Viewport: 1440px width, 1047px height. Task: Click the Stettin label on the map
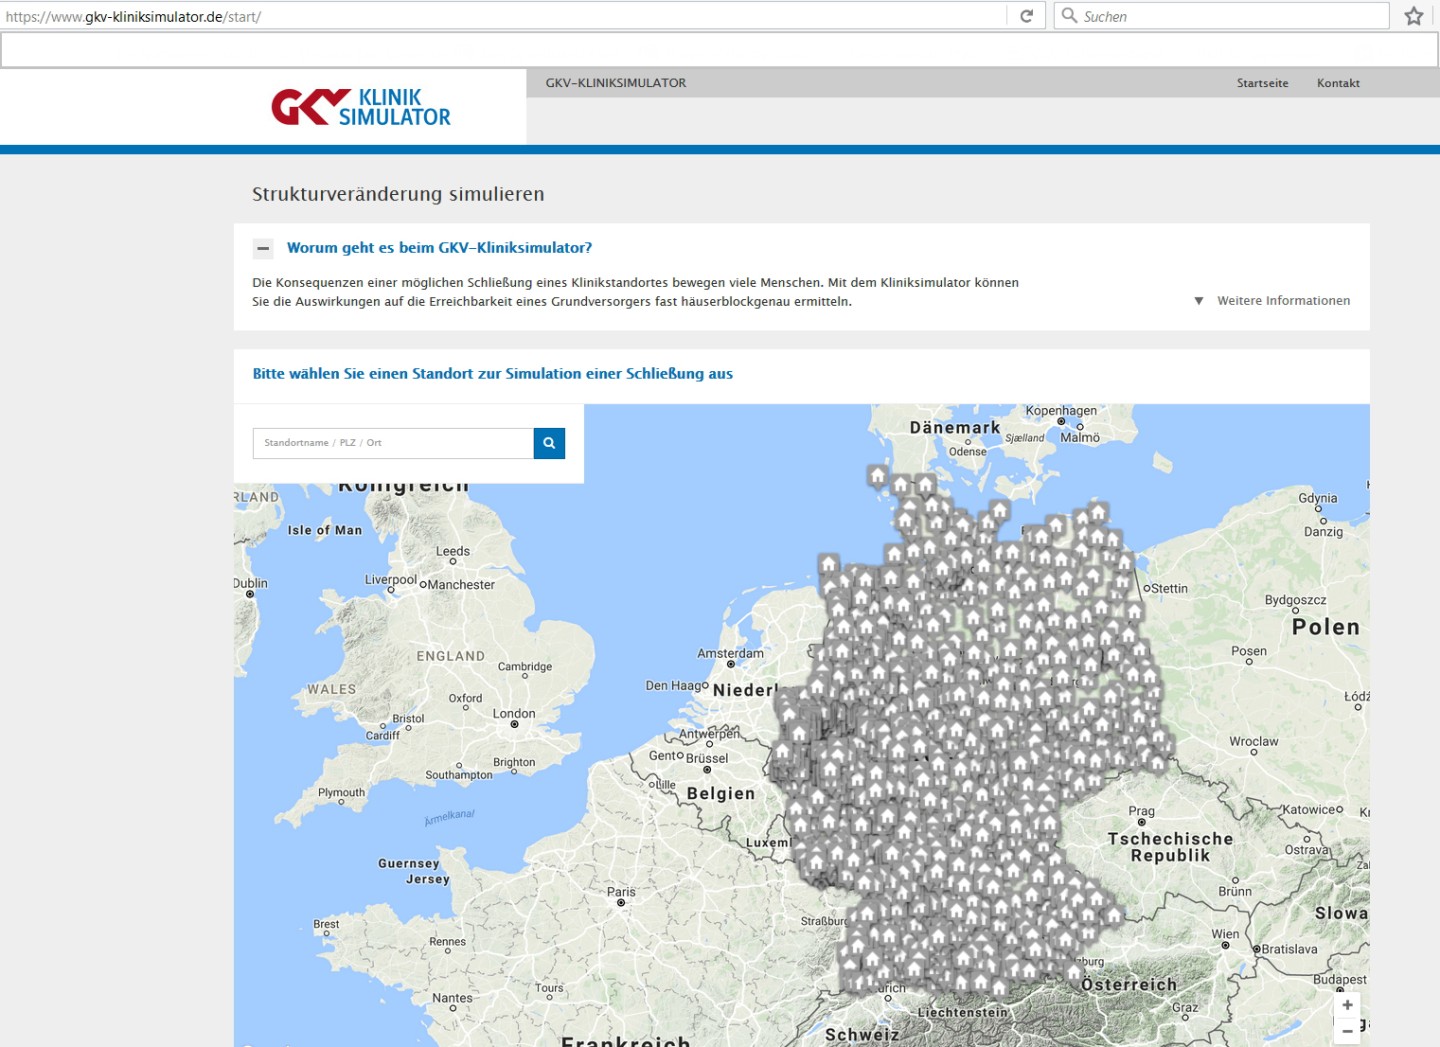click(x=1169, y=589)
